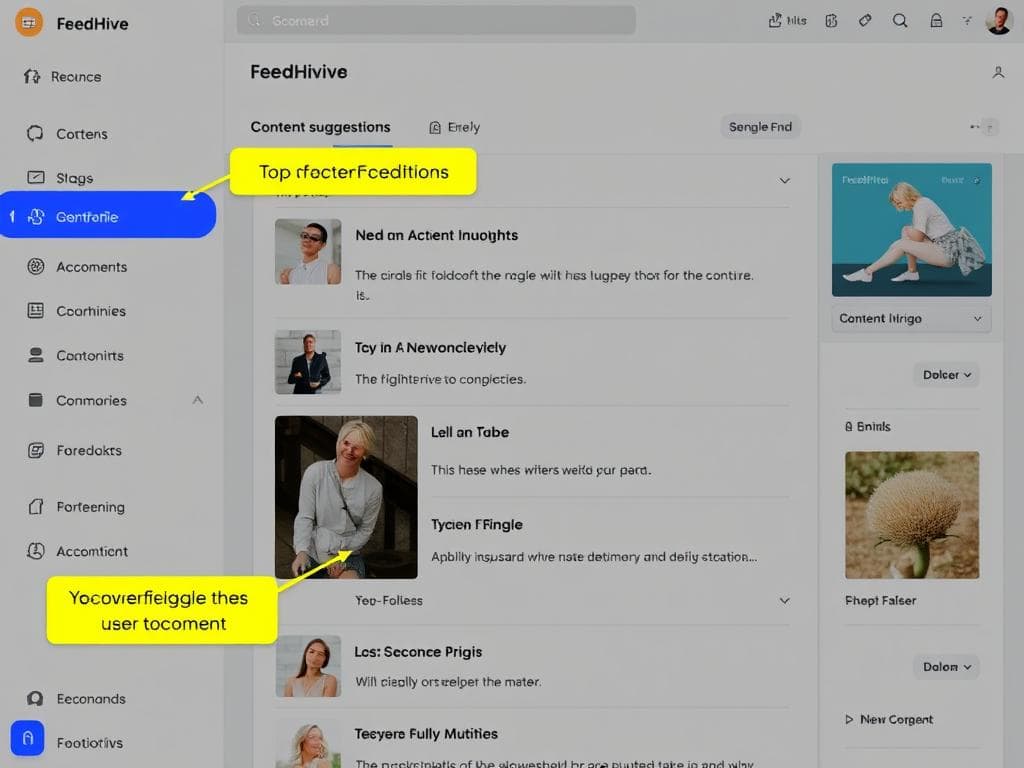The width and height of the screenshot is (1024, 768).
Task: Click the Forteening document icon
Action: [36, 507]
